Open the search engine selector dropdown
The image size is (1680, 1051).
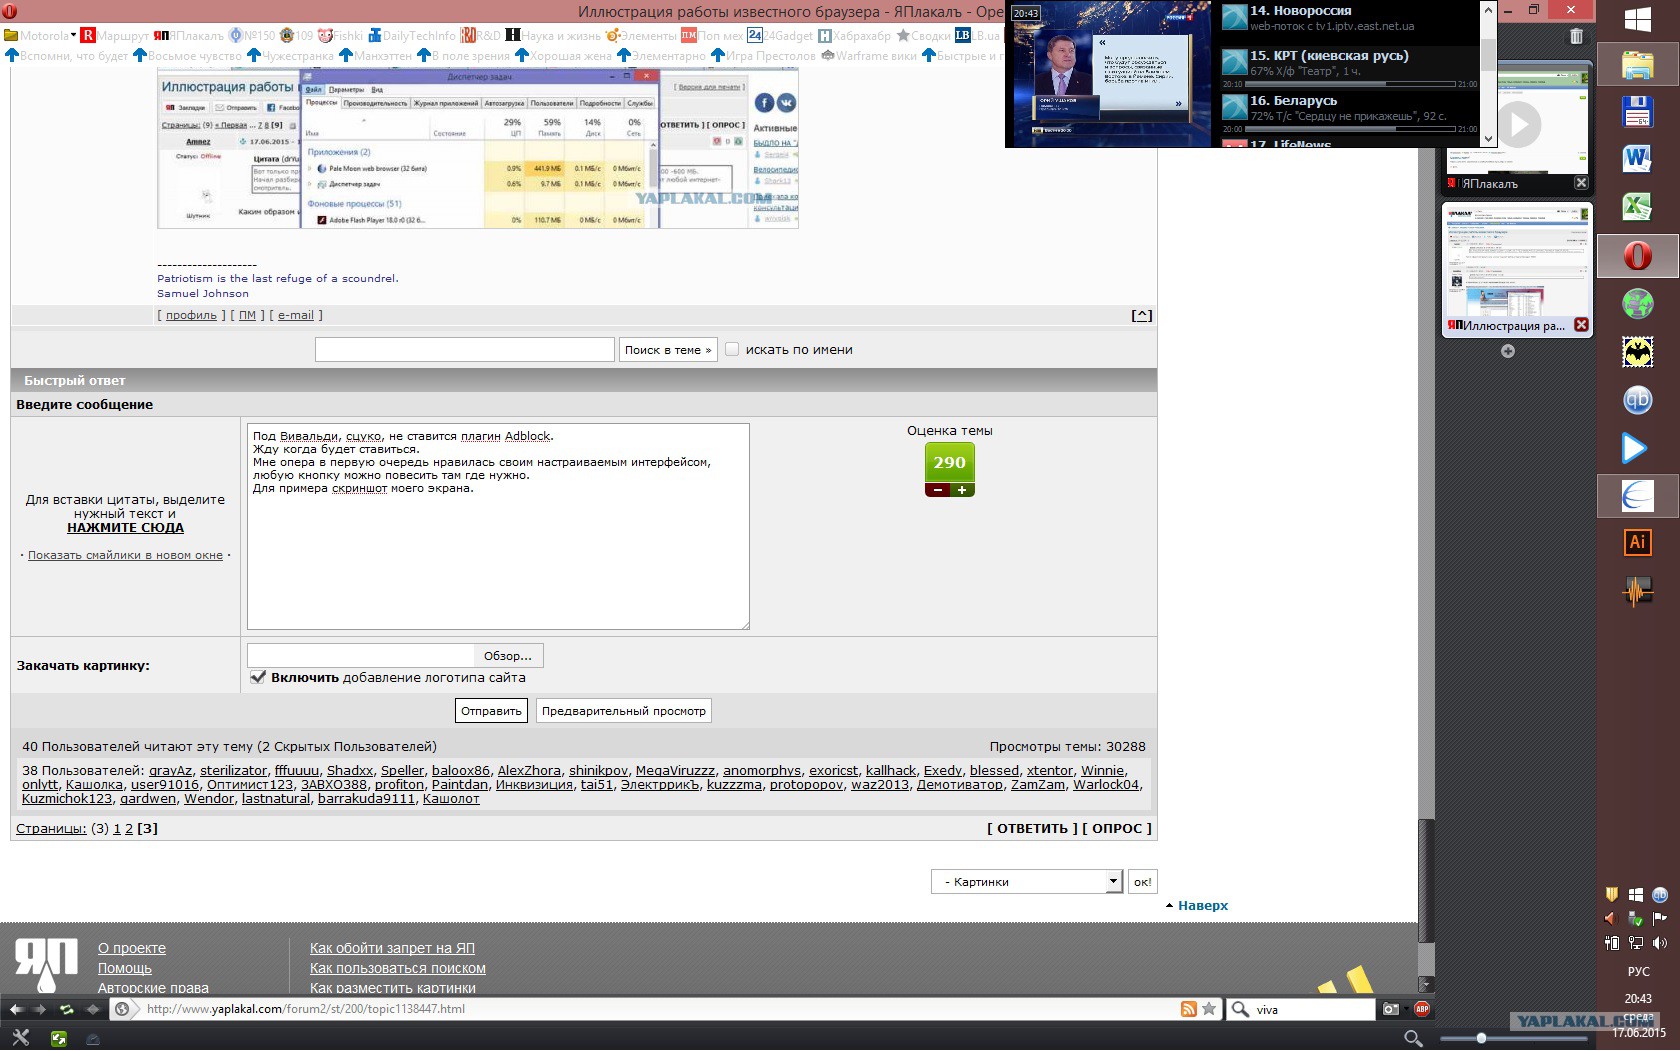pyautogui.click(x=1241, y=1009)
